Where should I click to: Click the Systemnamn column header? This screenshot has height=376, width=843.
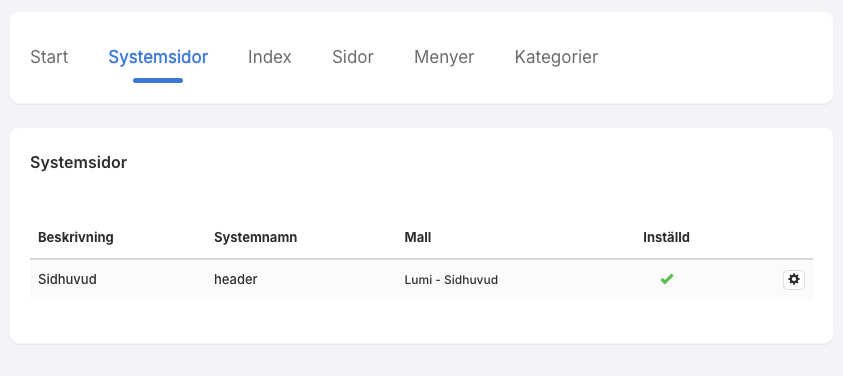(x=255, y=237)
